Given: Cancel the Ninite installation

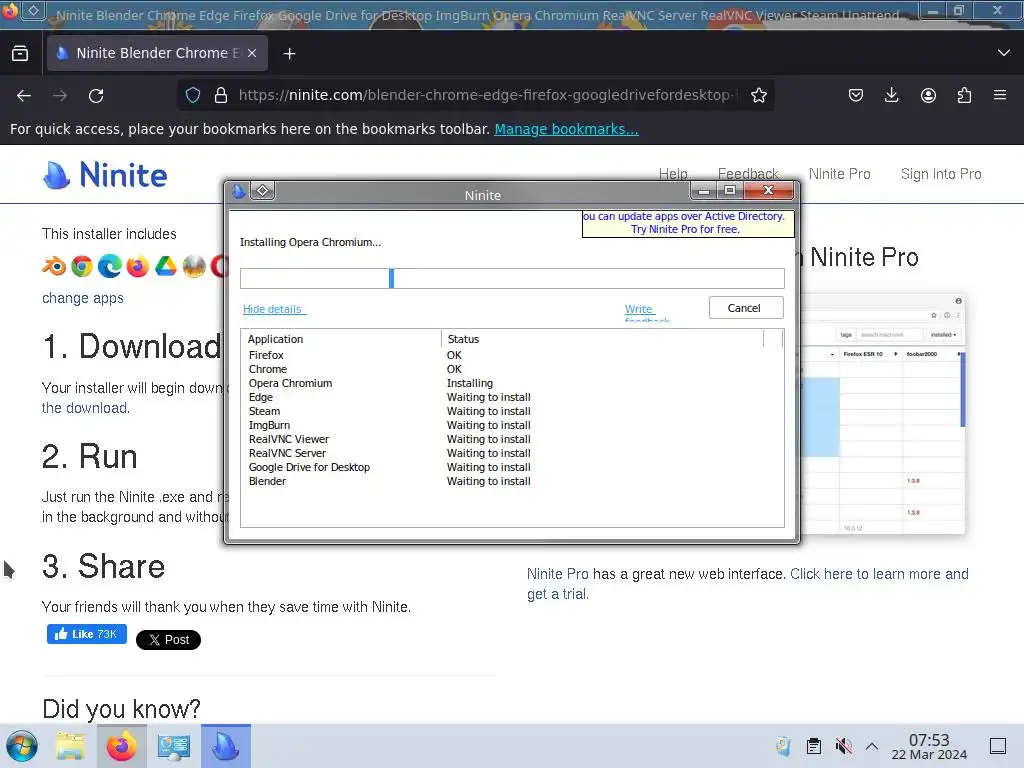Looking at the screenshot, I should click(x=746, y=308).
